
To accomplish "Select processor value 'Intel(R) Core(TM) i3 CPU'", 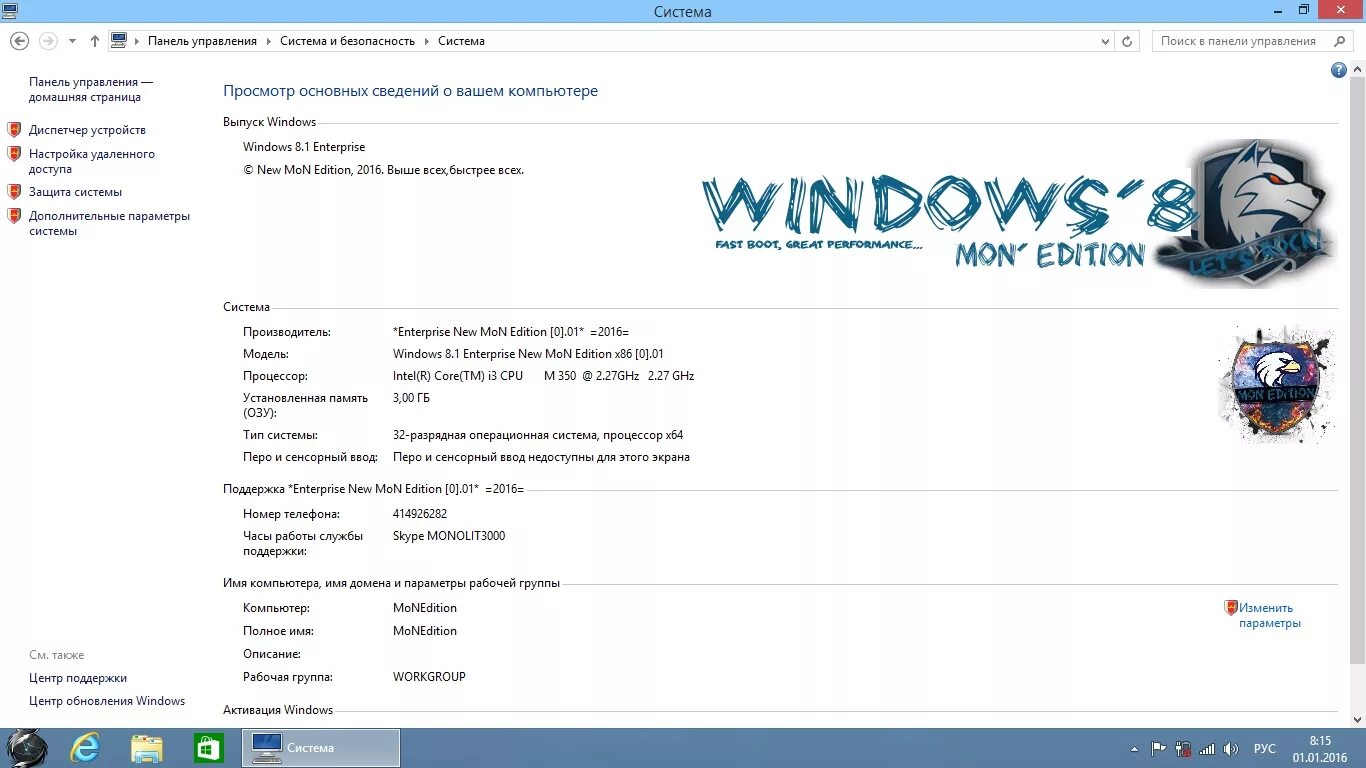I will [x=458, y=376].
